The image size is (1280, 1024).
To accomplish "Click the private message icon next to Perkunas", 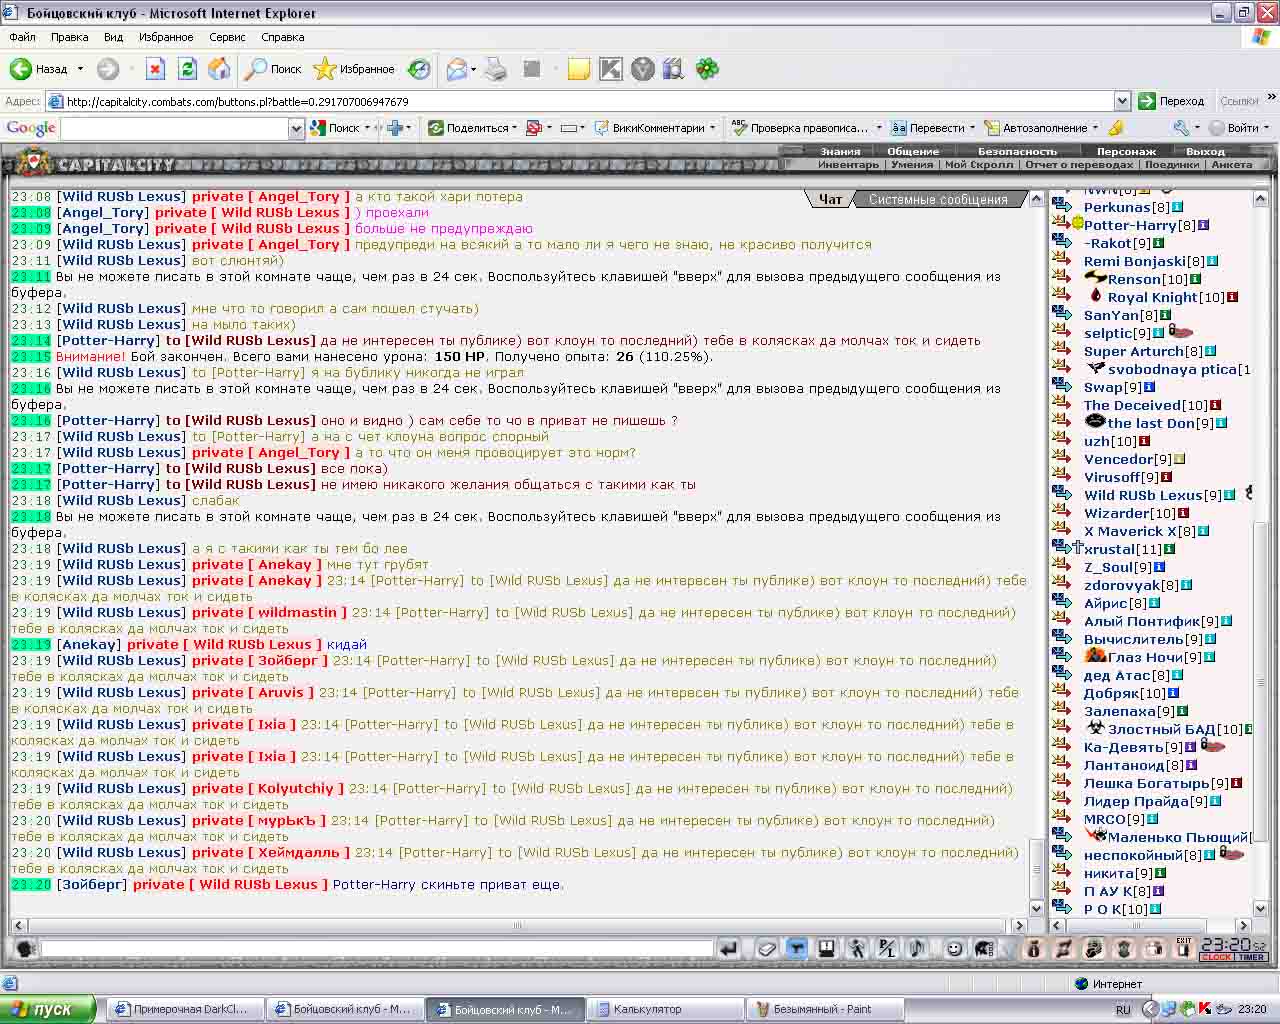I will pyautogui.click(x=1062, y=207).
